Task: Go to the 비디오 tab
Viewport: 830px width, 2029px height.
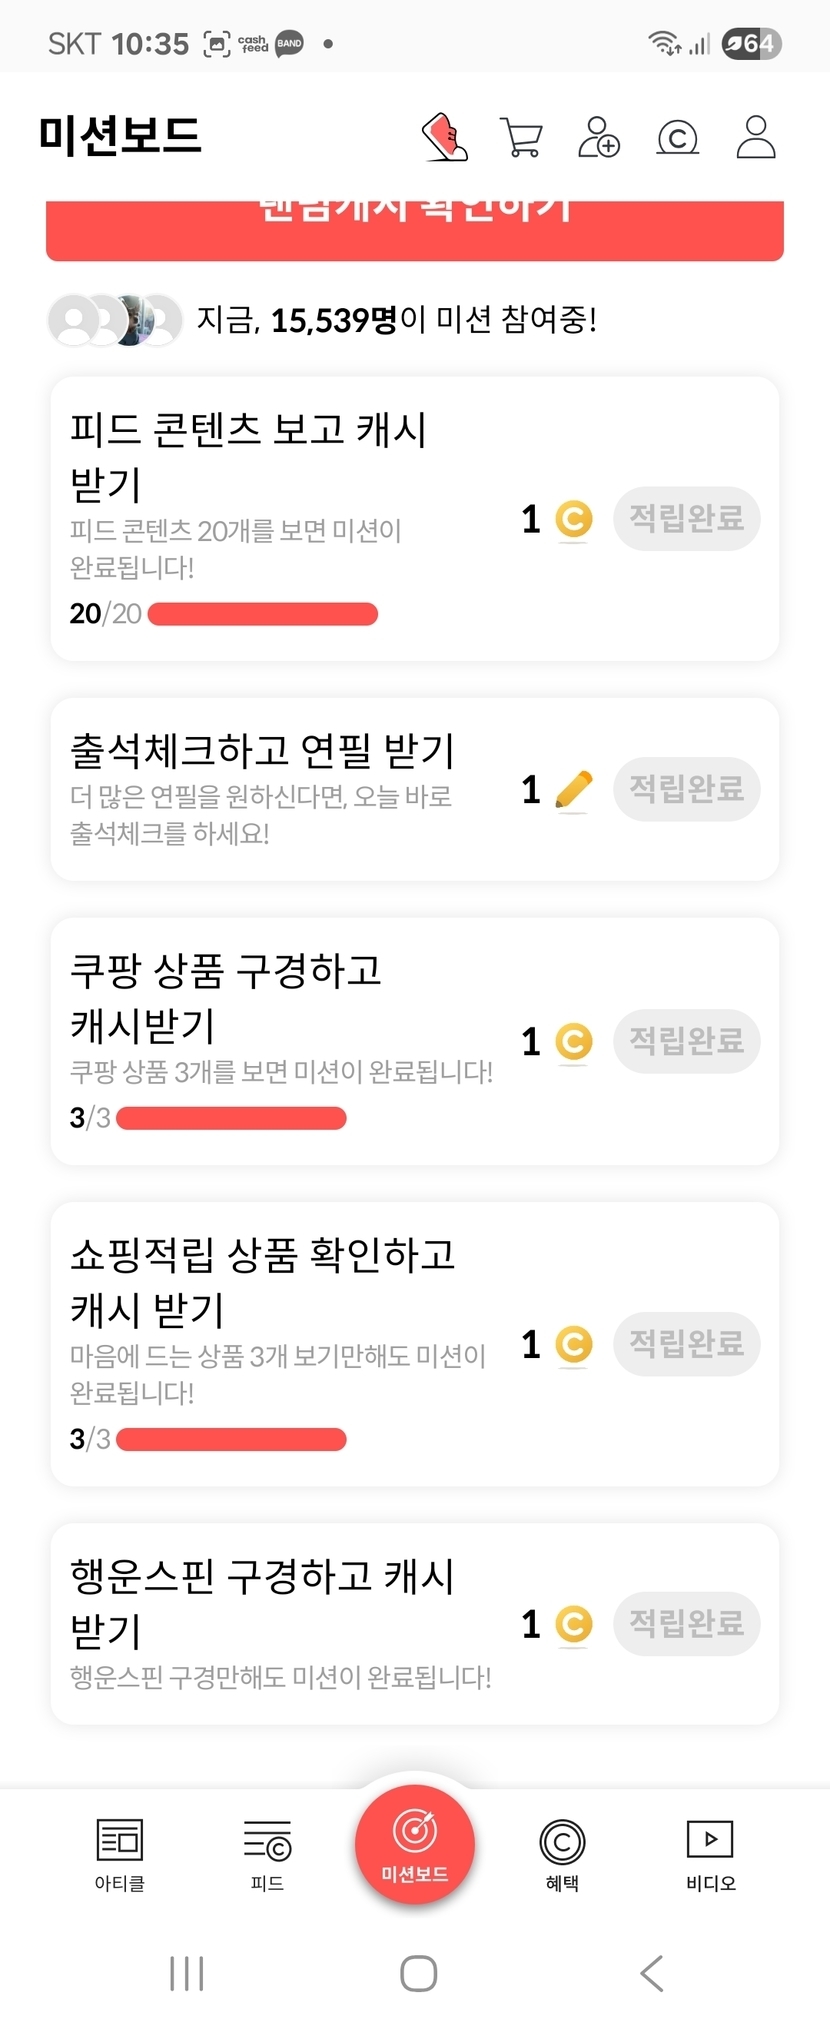Action: [x=710, y=1853]
